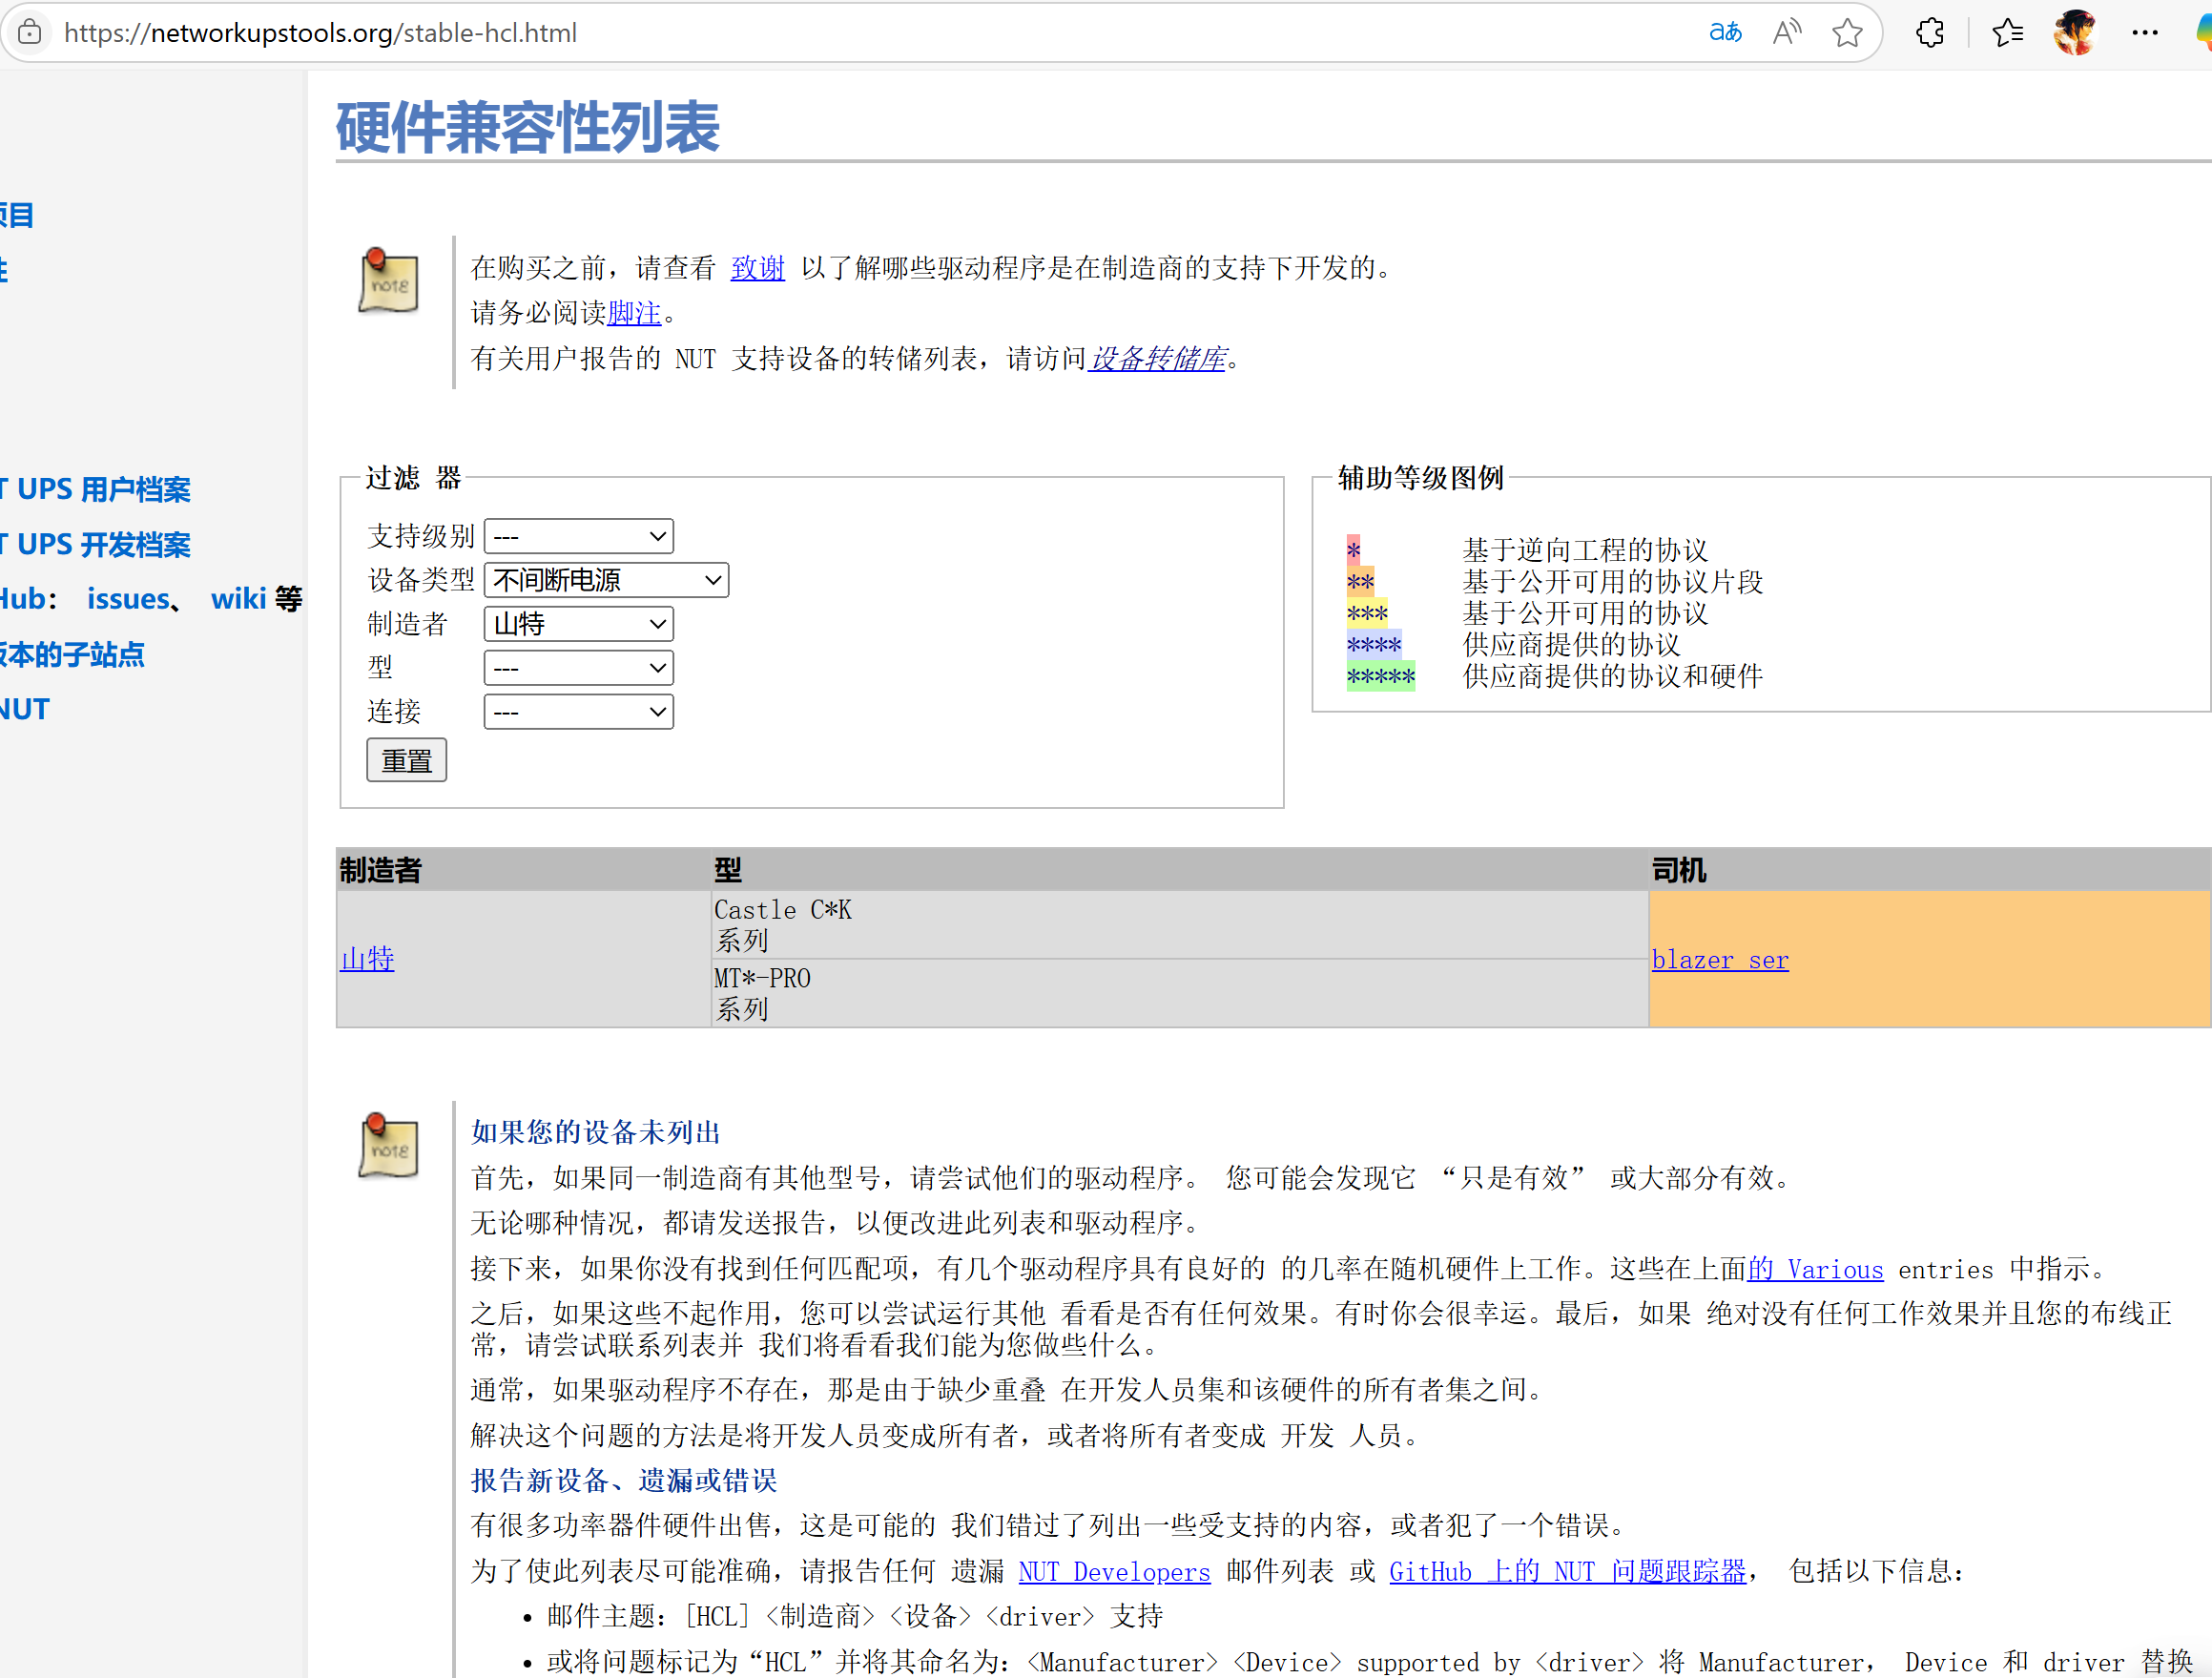
Task: Click the 硬件兼容性列表 page title
Action: pos(528,127)
